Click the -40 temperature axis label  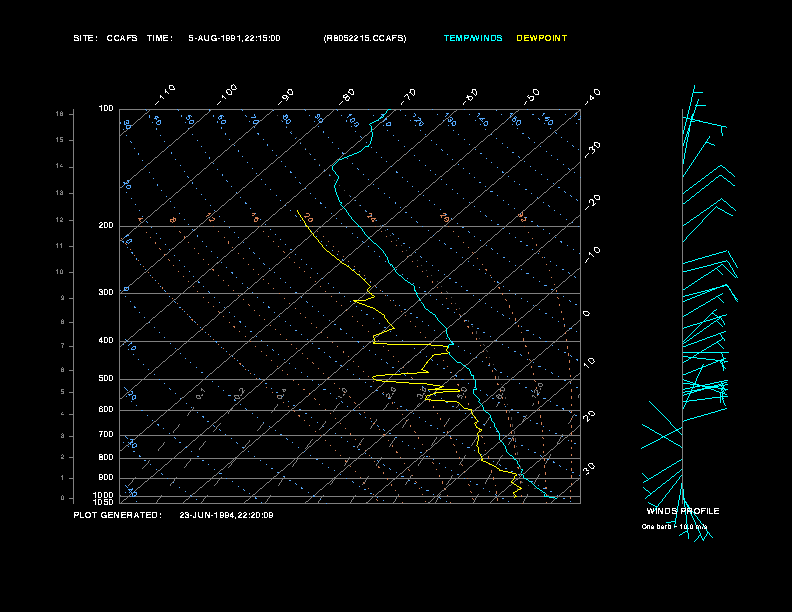pyautogui.click(x=592, y=96)
